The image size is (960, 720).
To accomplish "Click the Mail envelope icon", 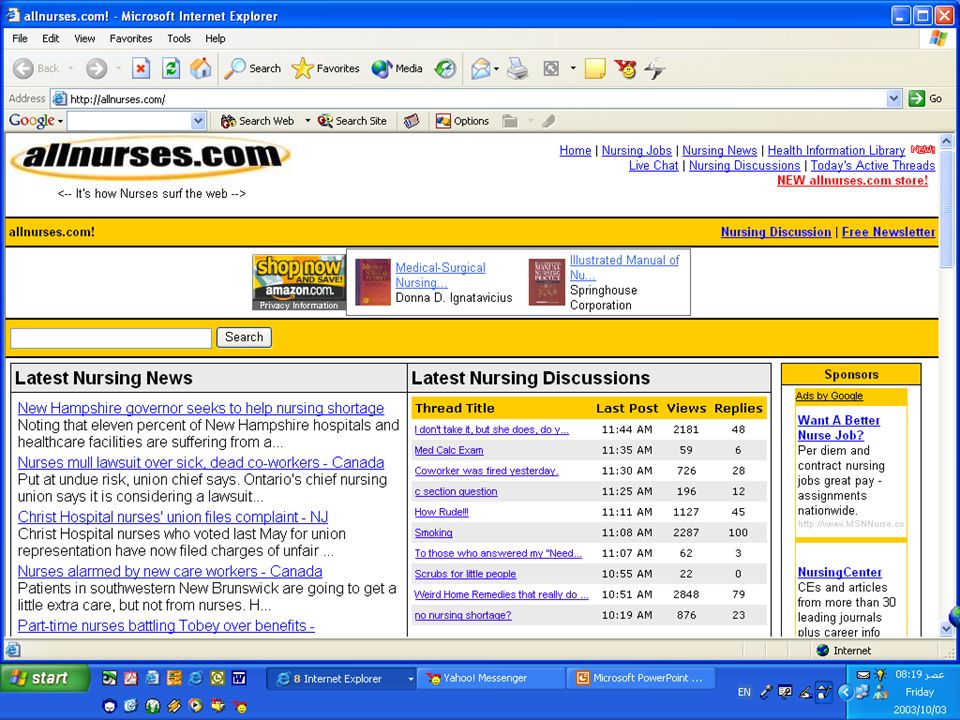I will pyautogui.click(x=481, y=69).
